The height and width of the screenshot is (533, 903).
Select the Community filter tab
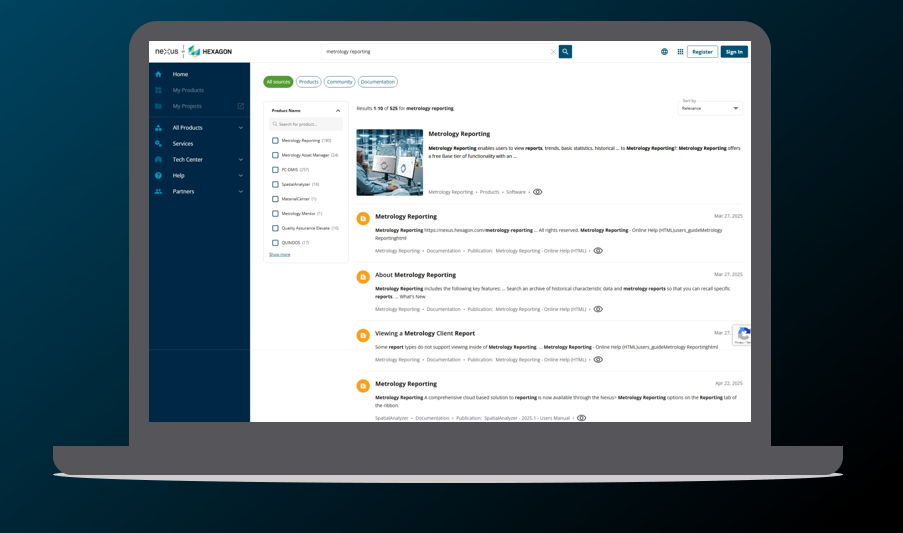[x=340, y=82]
